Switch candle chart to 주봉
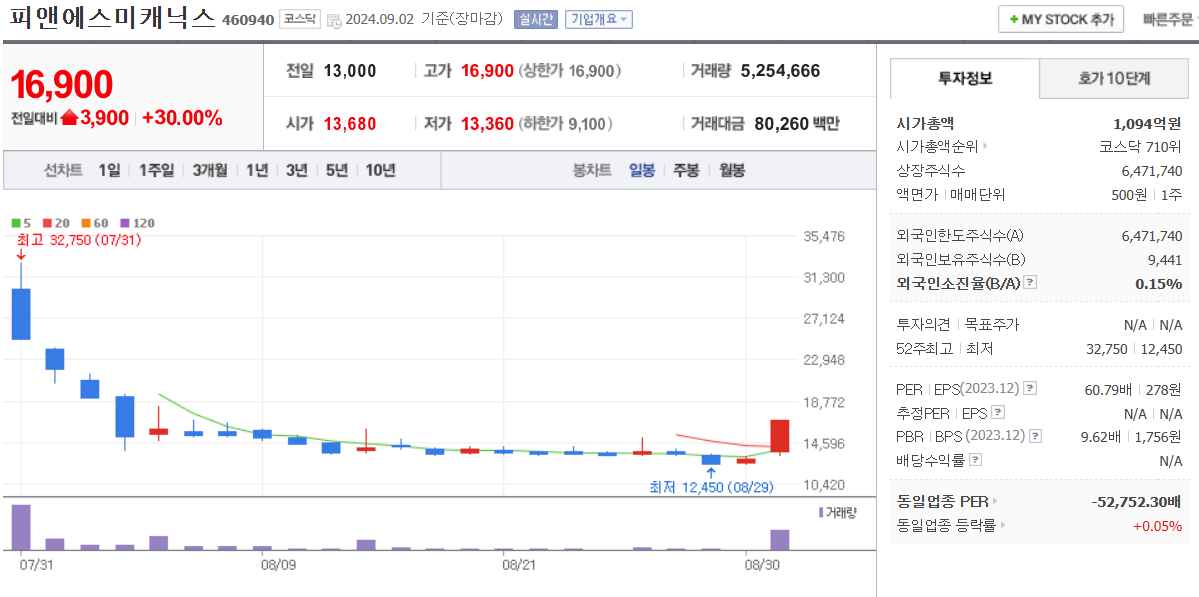The width and height of the screenshot is (1199, 597). (x=686, y=170)
